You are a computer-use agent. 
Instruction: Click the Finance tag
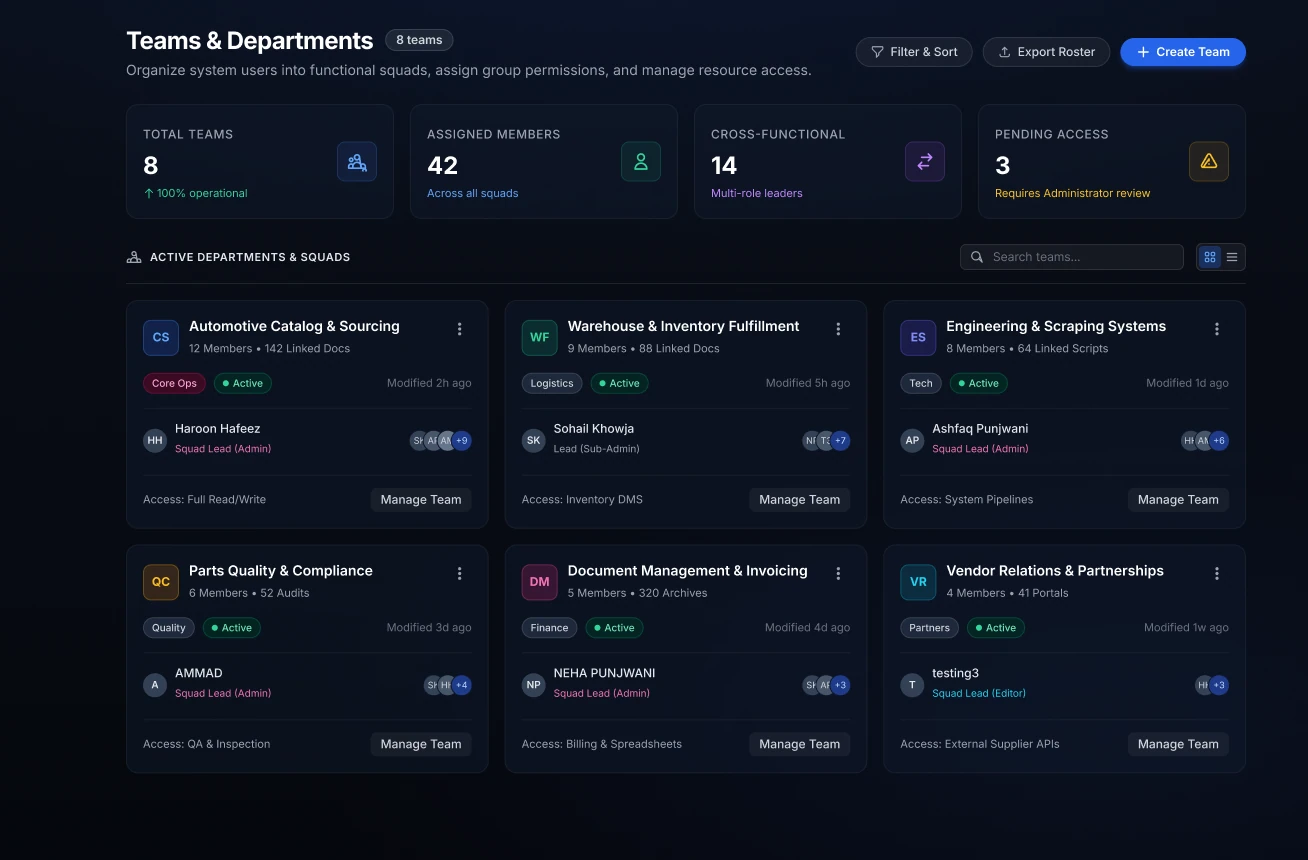pyautogui.click(x=549, y=628)
